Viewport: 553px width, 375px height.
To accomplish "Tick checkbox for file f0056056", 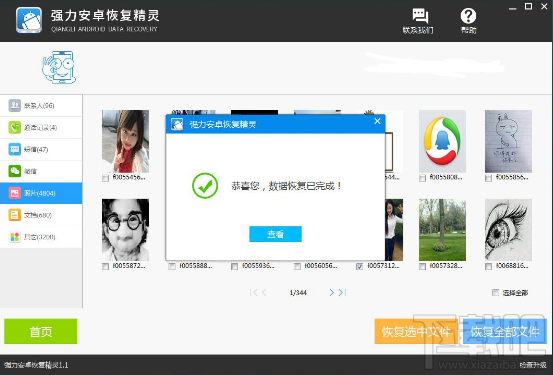I will [297, 266].
